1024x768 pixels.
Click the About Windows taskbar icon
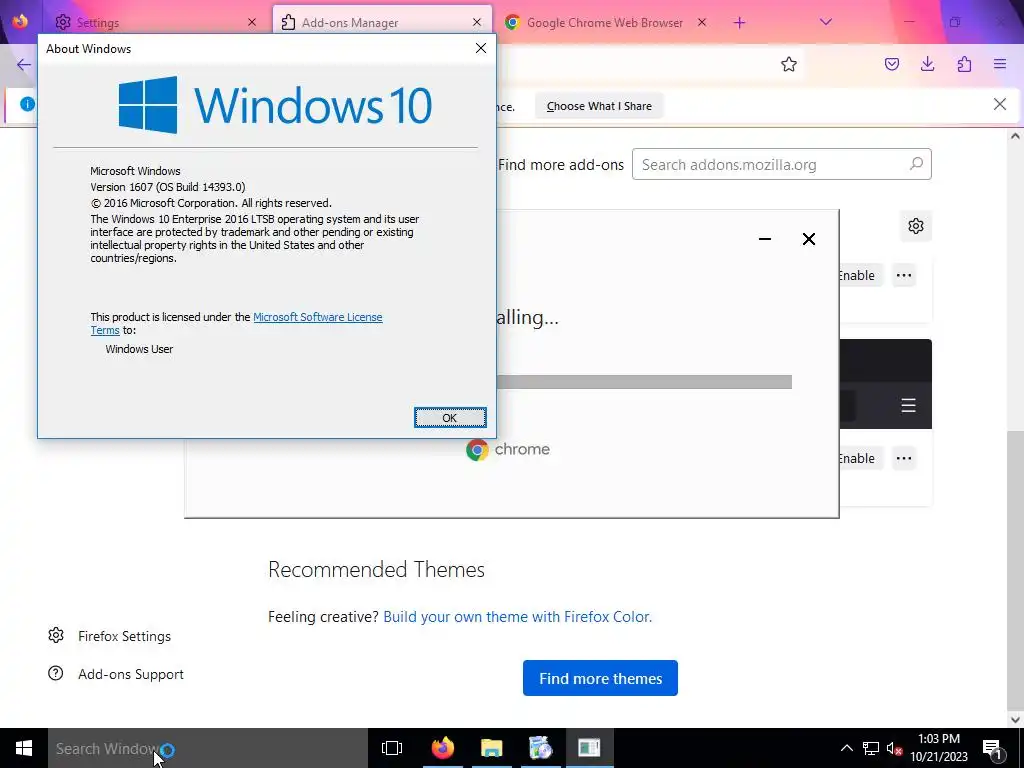(589, 748)
